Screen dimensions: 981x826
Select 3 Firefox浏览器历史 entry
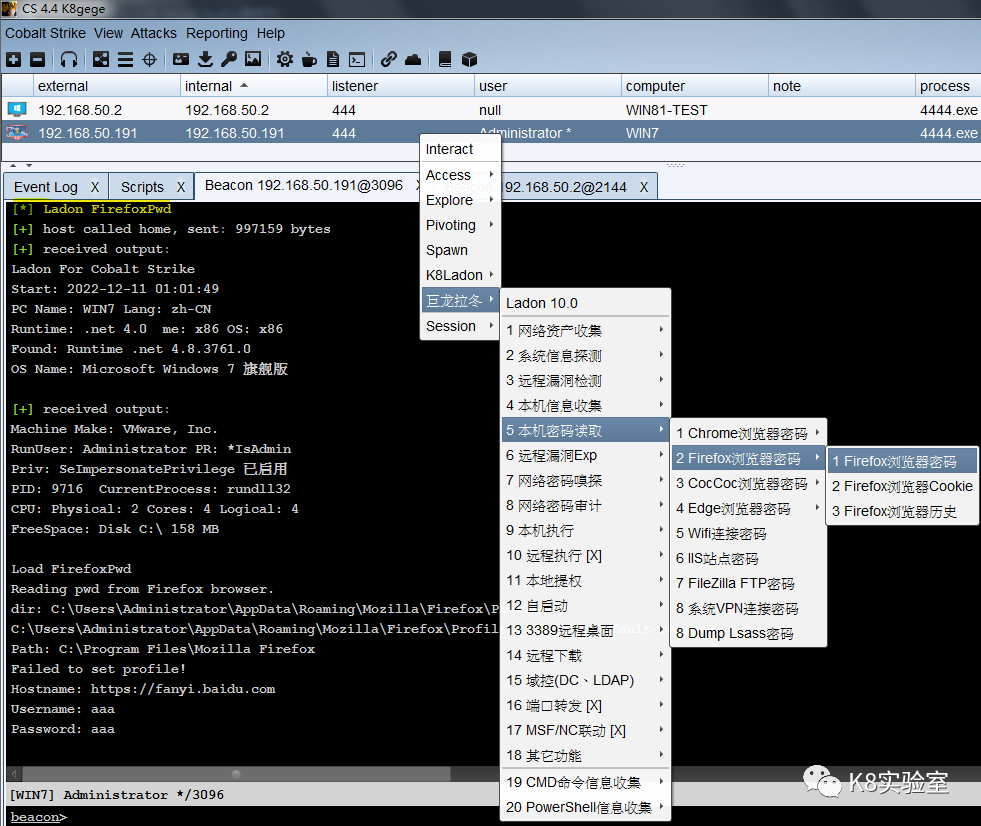(x=902, y=511)
